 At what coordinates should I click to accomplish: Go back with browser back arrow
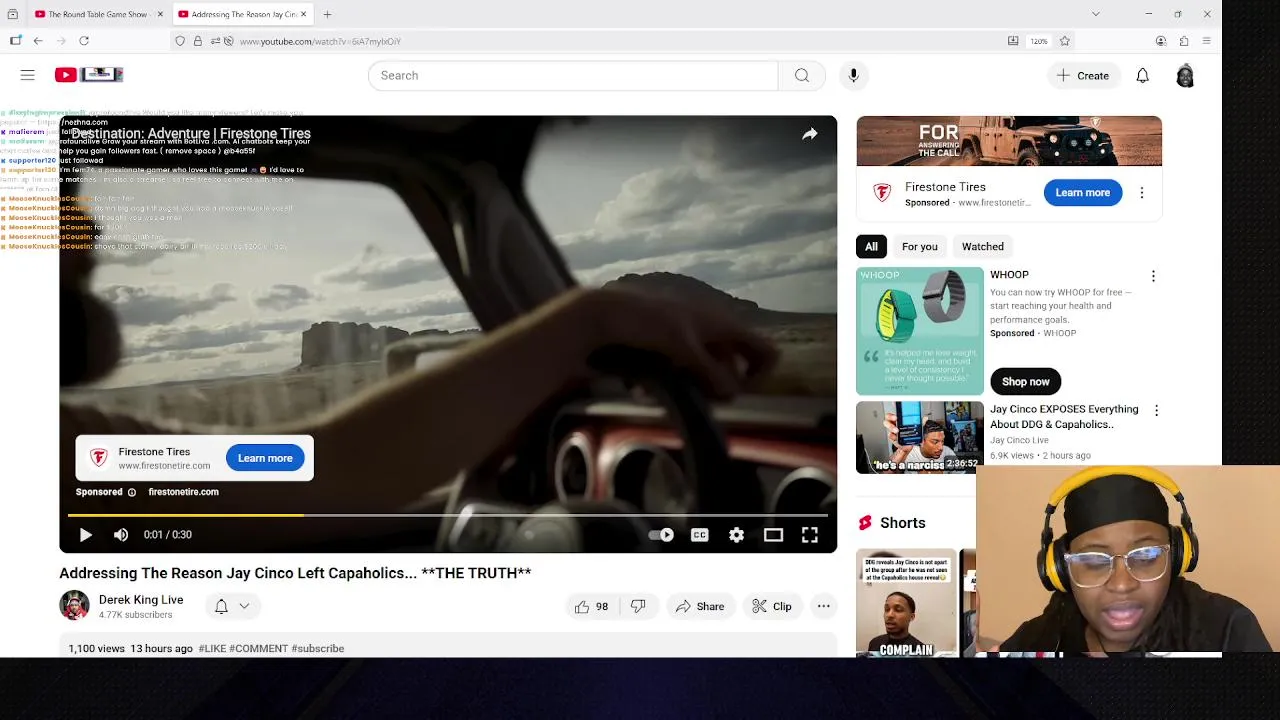coord(38,41)
